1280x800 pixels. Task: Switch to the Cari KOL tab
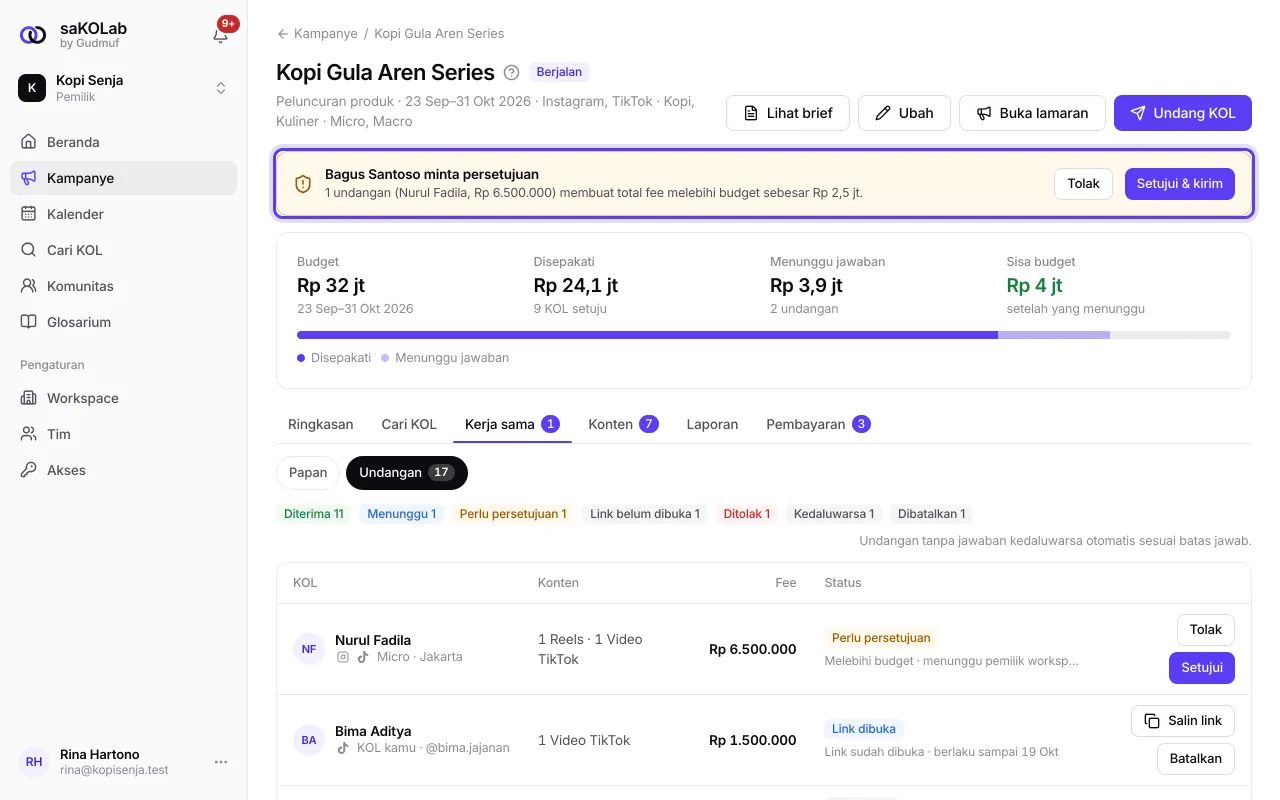point(409,424)
